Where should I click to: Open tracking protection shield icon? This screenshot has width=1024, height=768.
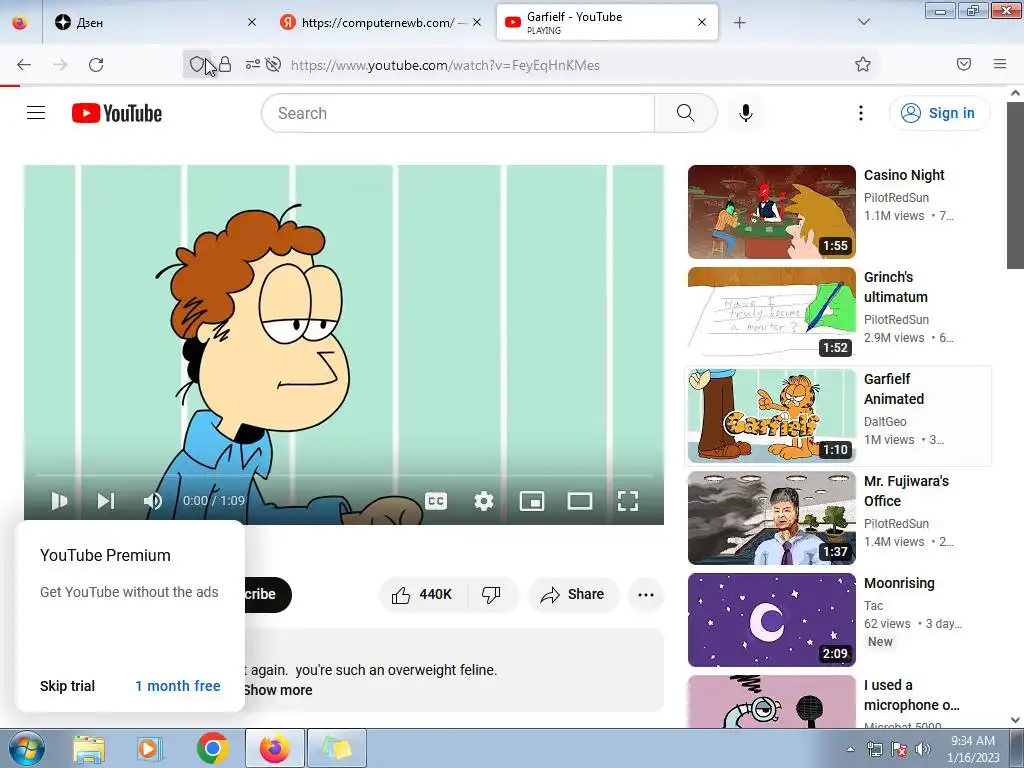[196, 64]
